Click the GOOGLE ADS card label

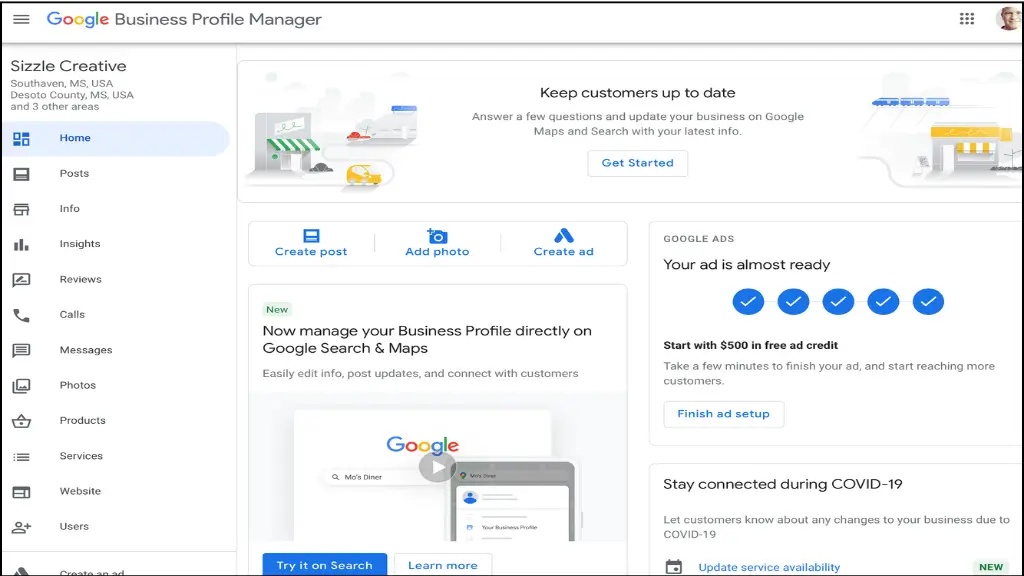tap(699, 239)
